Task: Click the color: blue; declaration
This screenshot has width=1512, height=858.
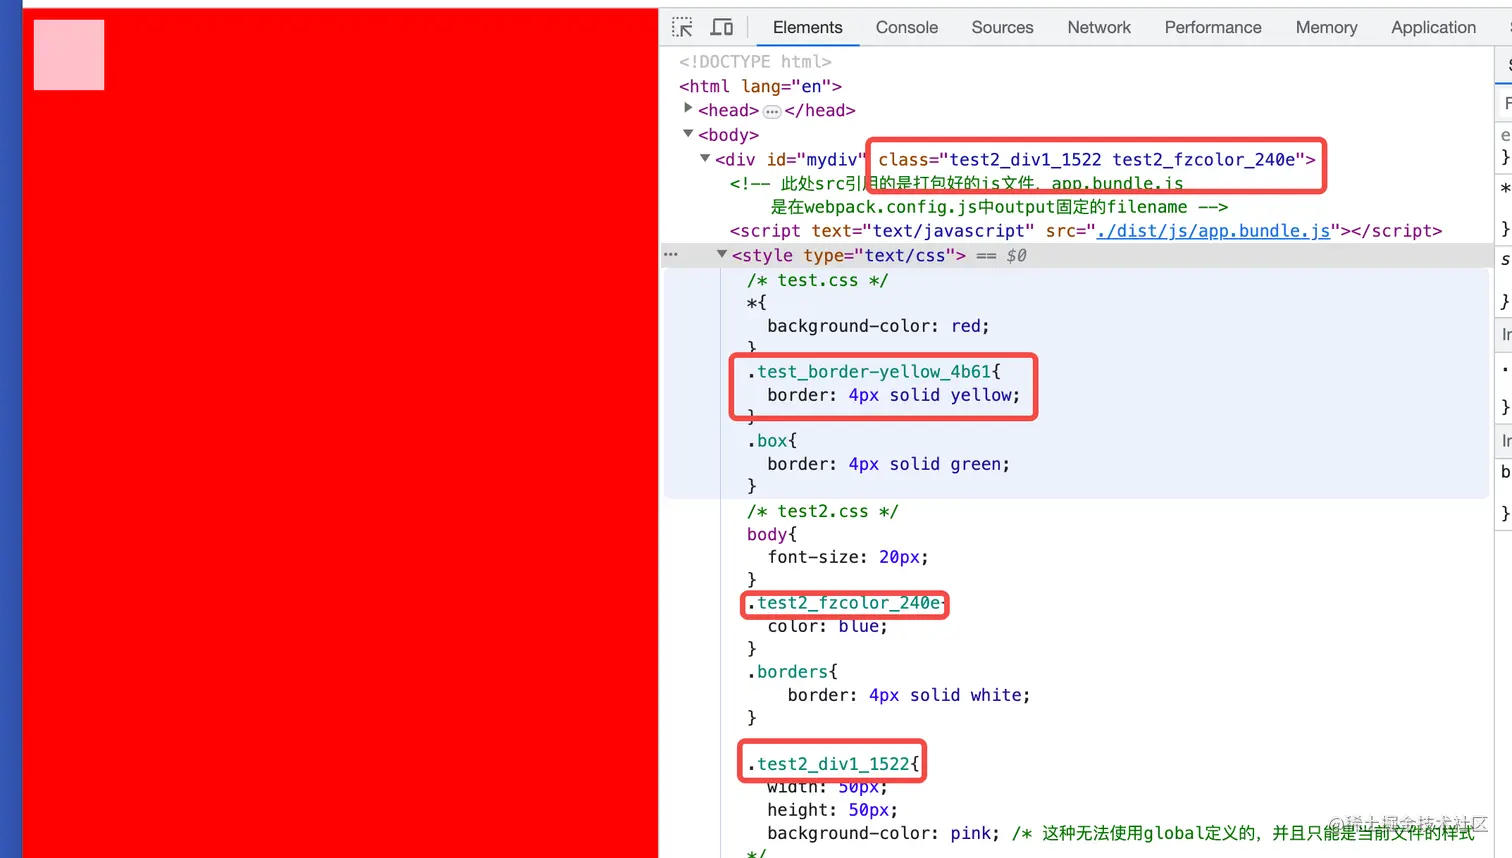Action: 827,626
